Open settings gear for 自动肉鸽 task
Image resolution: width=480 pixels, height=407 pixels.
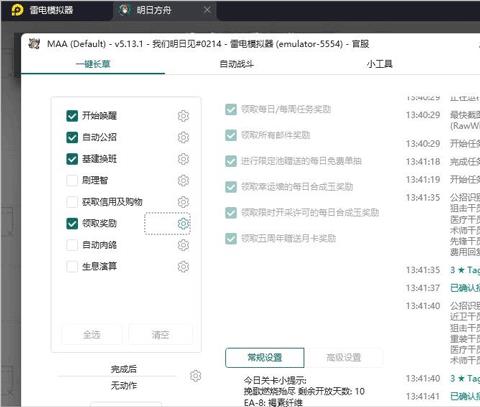[183, 245]
